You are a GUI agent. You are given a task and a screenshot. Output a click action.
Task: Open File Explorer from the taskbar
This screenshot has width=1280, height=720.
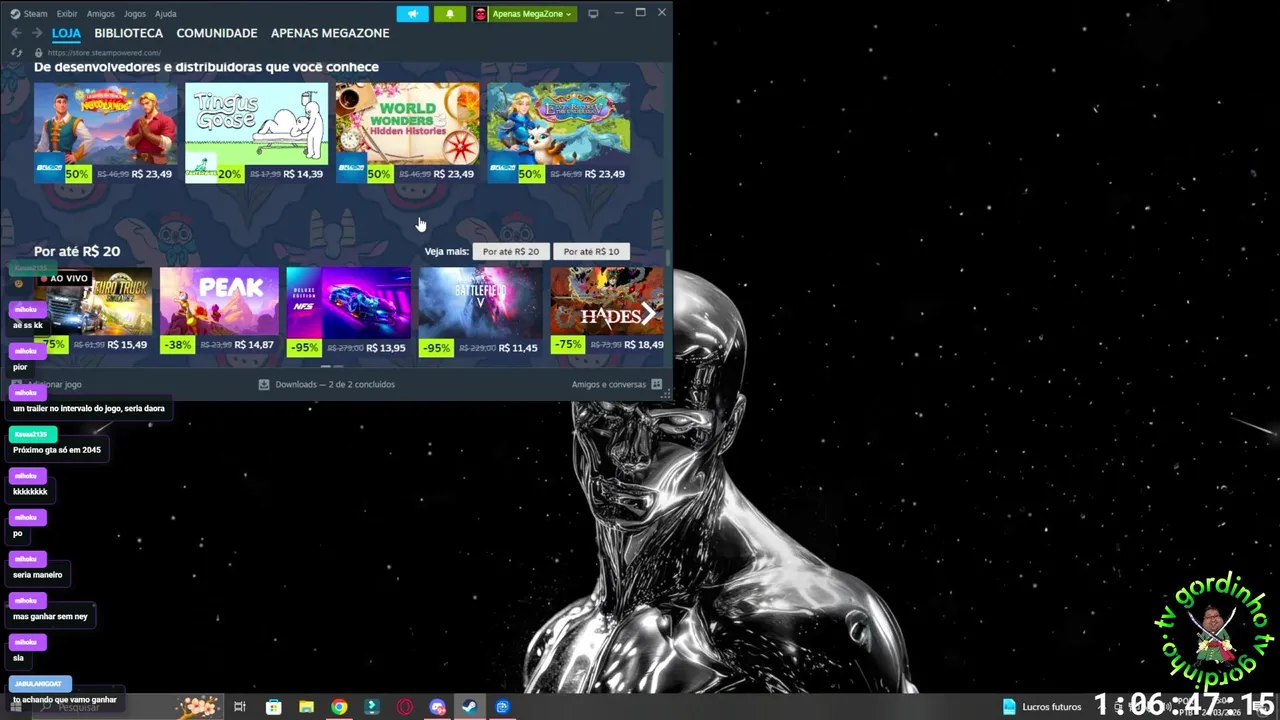306,707
